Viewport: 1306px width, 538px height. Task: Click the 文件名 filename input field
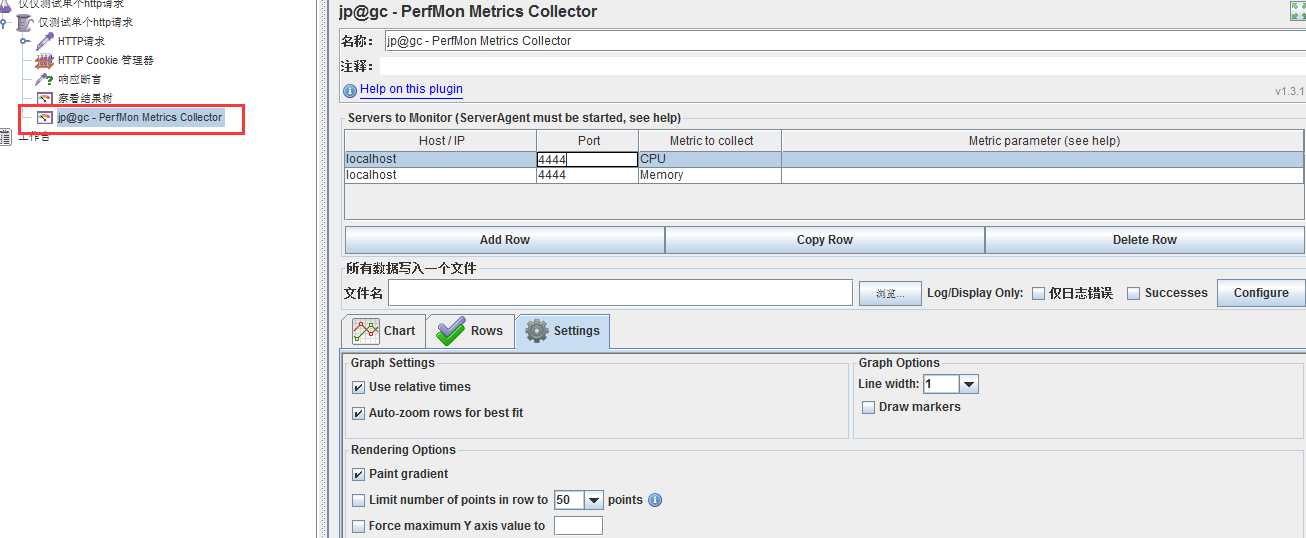tap(620, 293)
